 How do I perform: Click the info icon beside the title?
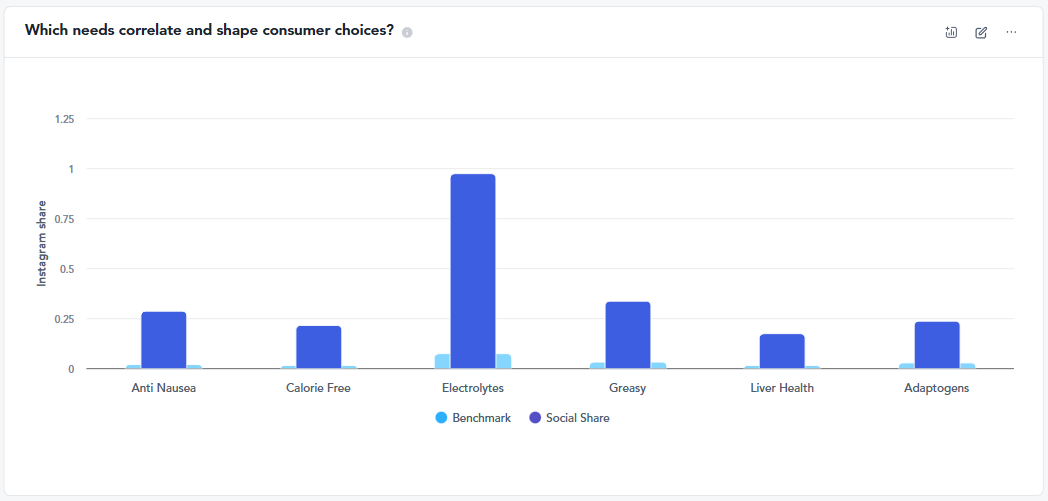click(407, 32)
